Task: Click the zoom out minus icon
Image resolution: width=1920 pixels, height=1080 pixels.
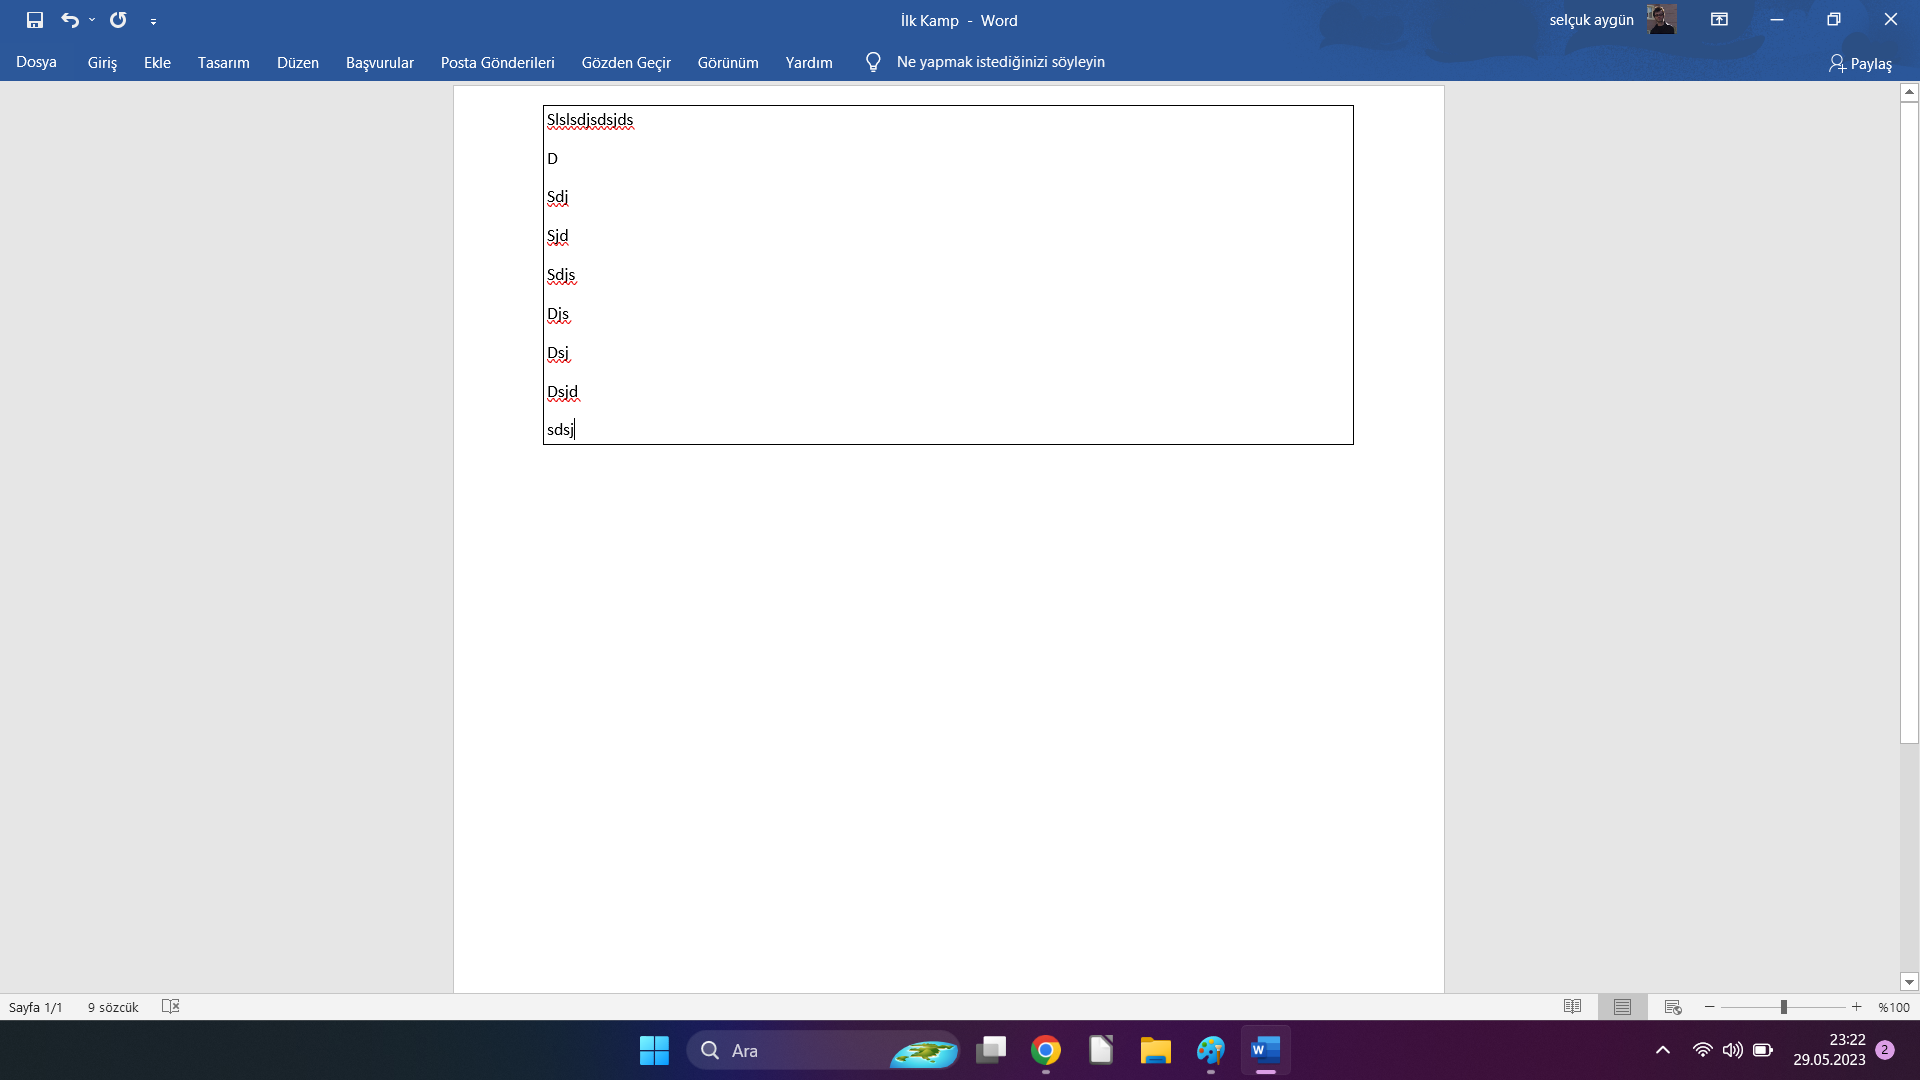Action: point(1710,1007)
